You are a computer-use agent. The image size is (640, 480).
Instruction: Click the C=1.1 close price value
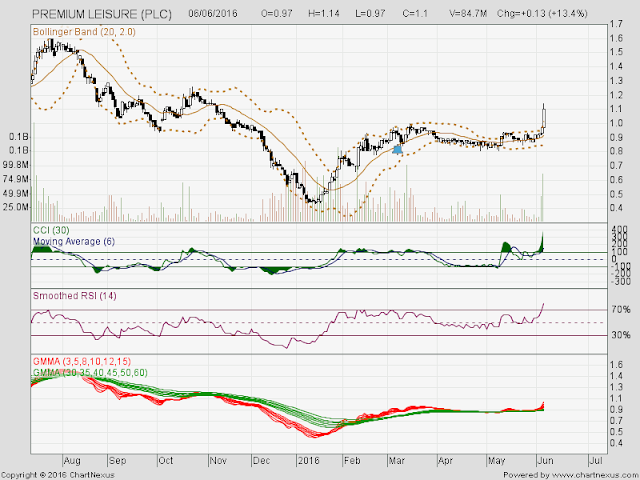click(415, 13)
